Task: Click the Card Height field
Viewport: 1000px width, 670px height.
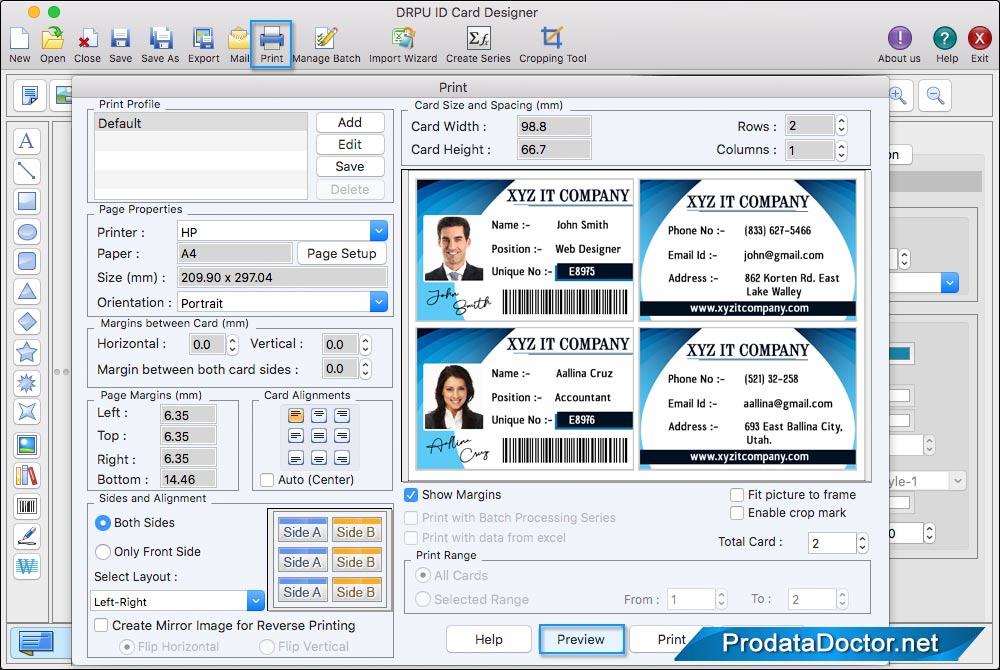Action: coord(554,149)
